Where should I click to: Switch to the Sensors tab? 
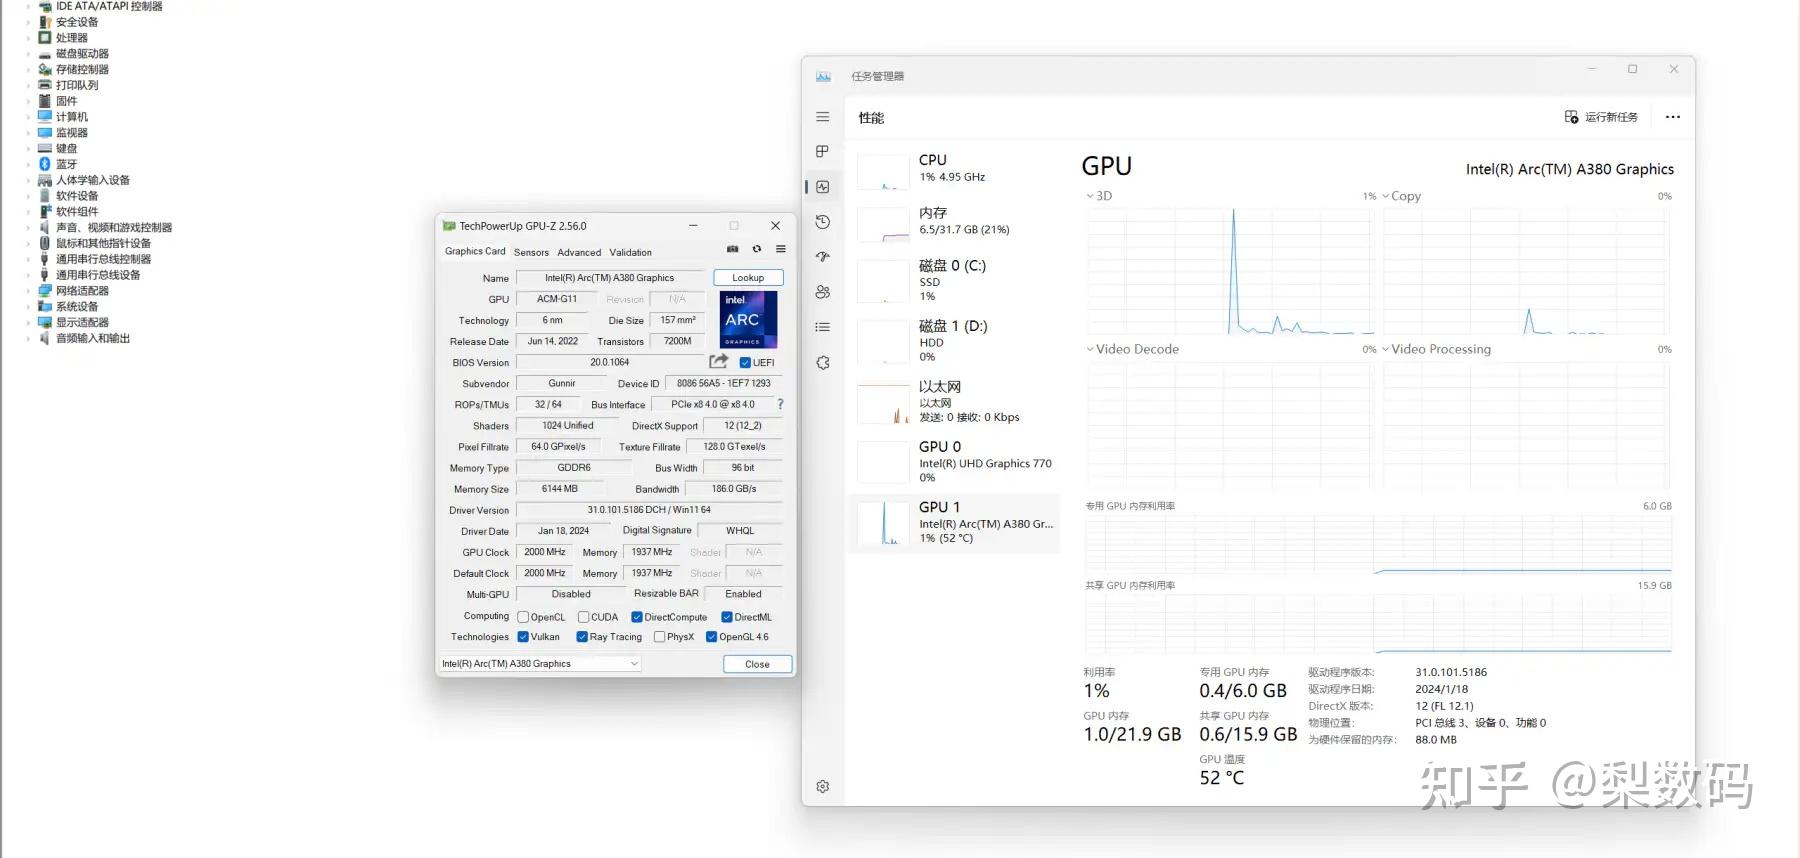(531, 253)
